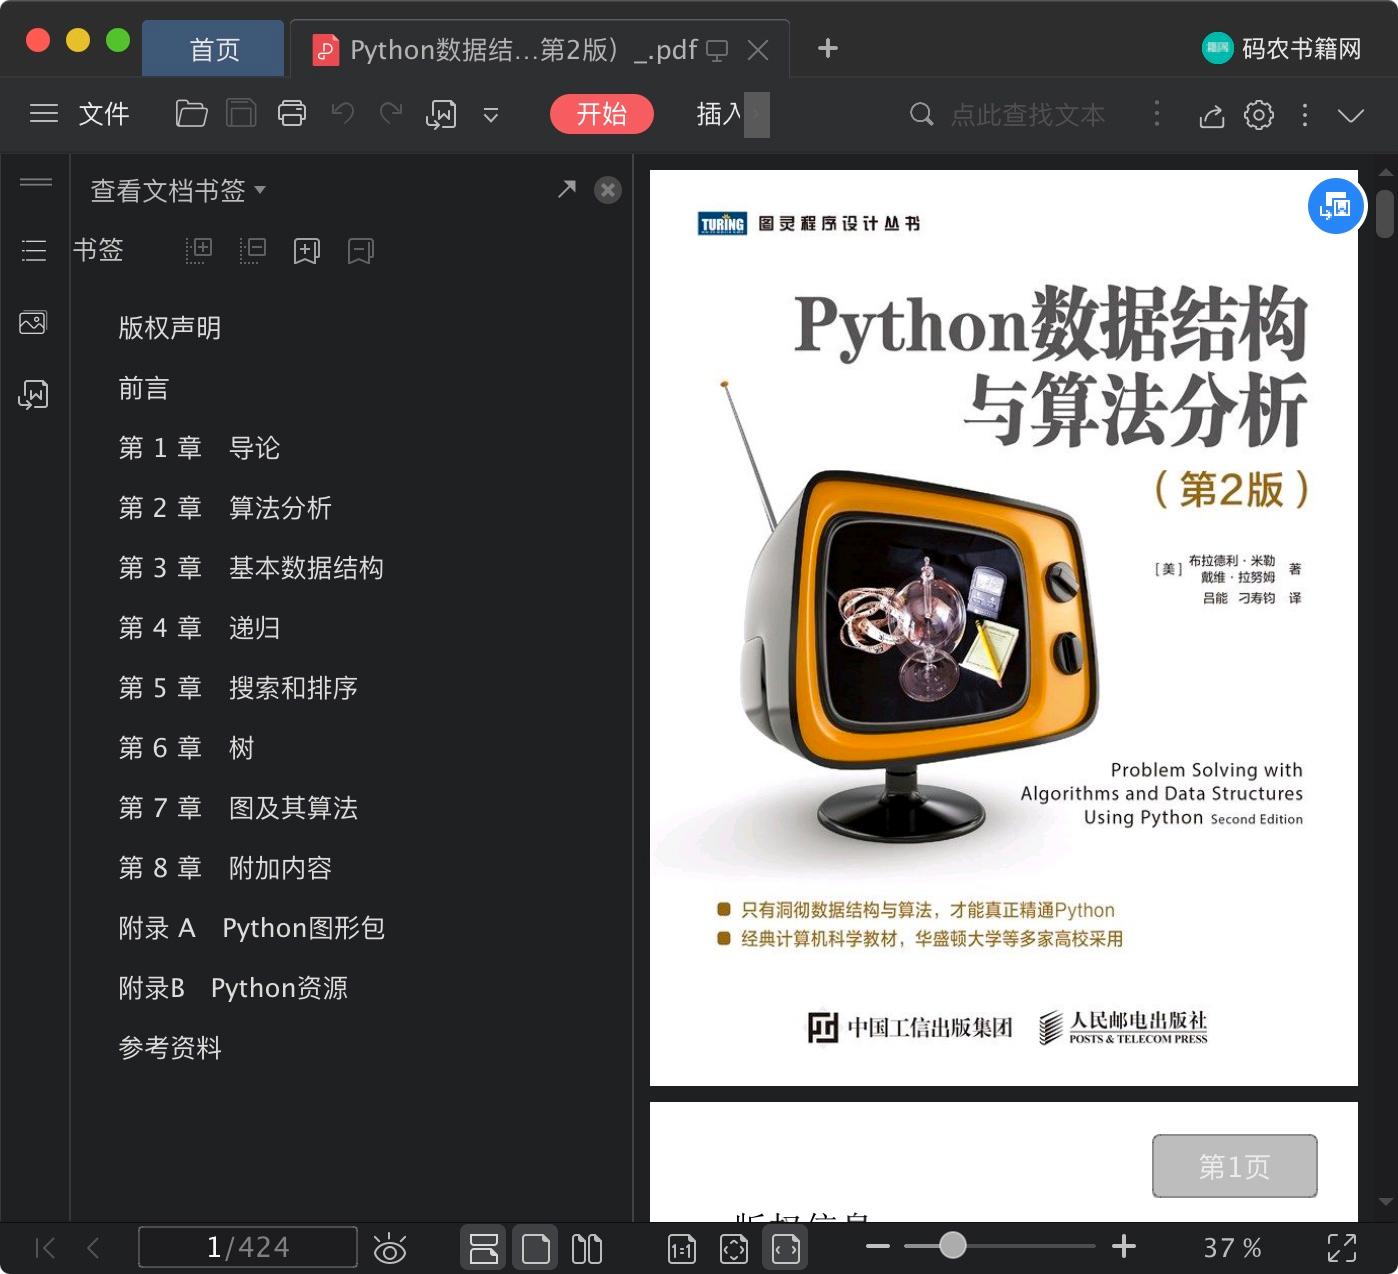This screenshot has width=1398, height=1274.
Task: Toggle two-page view
Action: point(587,1248)
